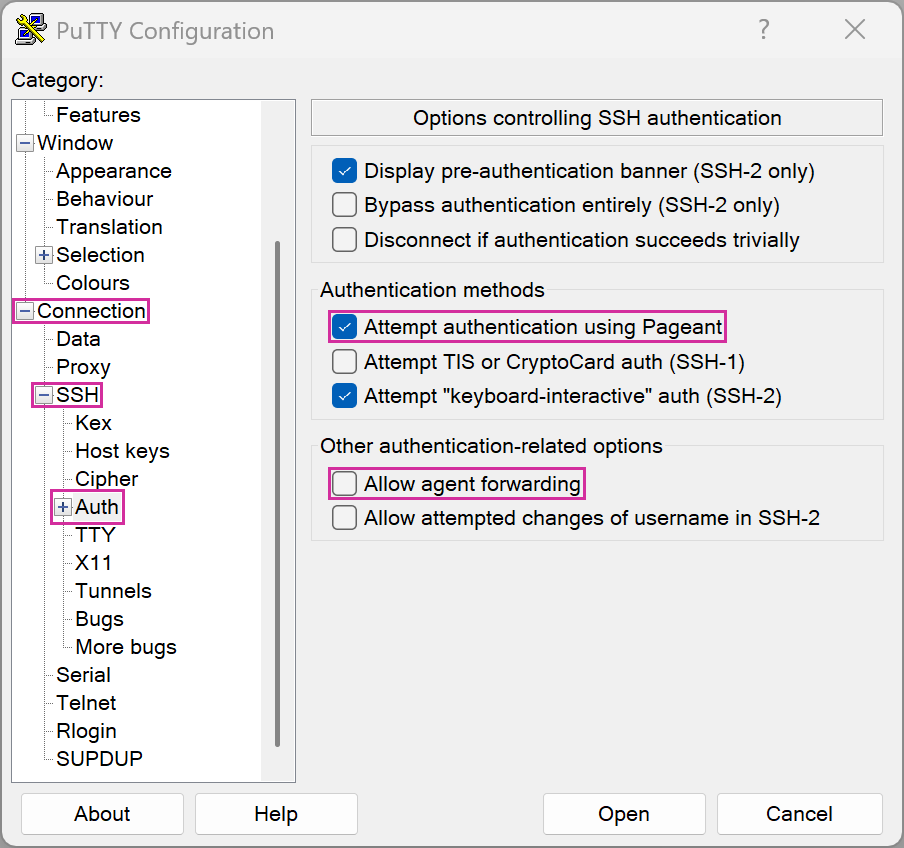
Task: Disable Attempt authentication using Pageant
Action: click(345, 327)
